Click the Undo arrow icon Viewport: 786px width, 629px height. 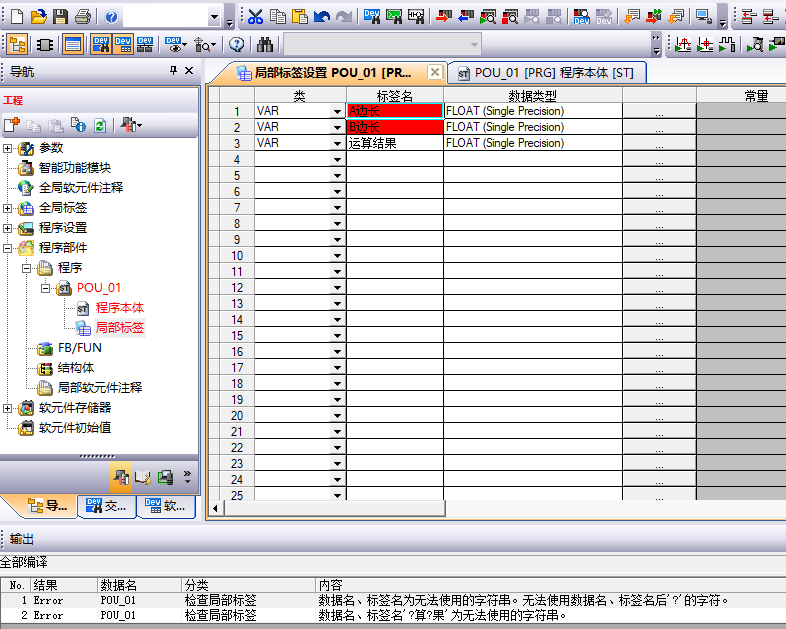321,17
